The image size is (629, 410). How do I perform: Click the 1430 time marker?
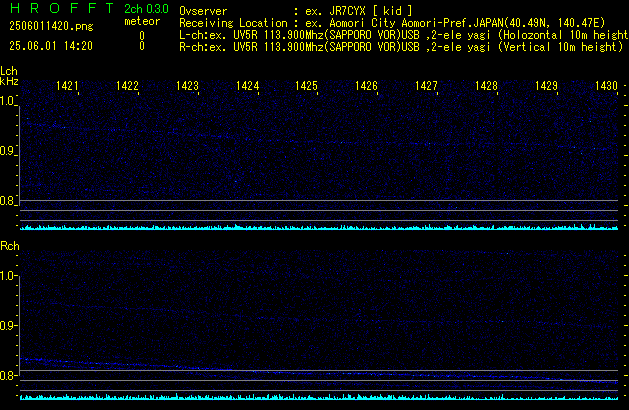(x=606, y=86)
